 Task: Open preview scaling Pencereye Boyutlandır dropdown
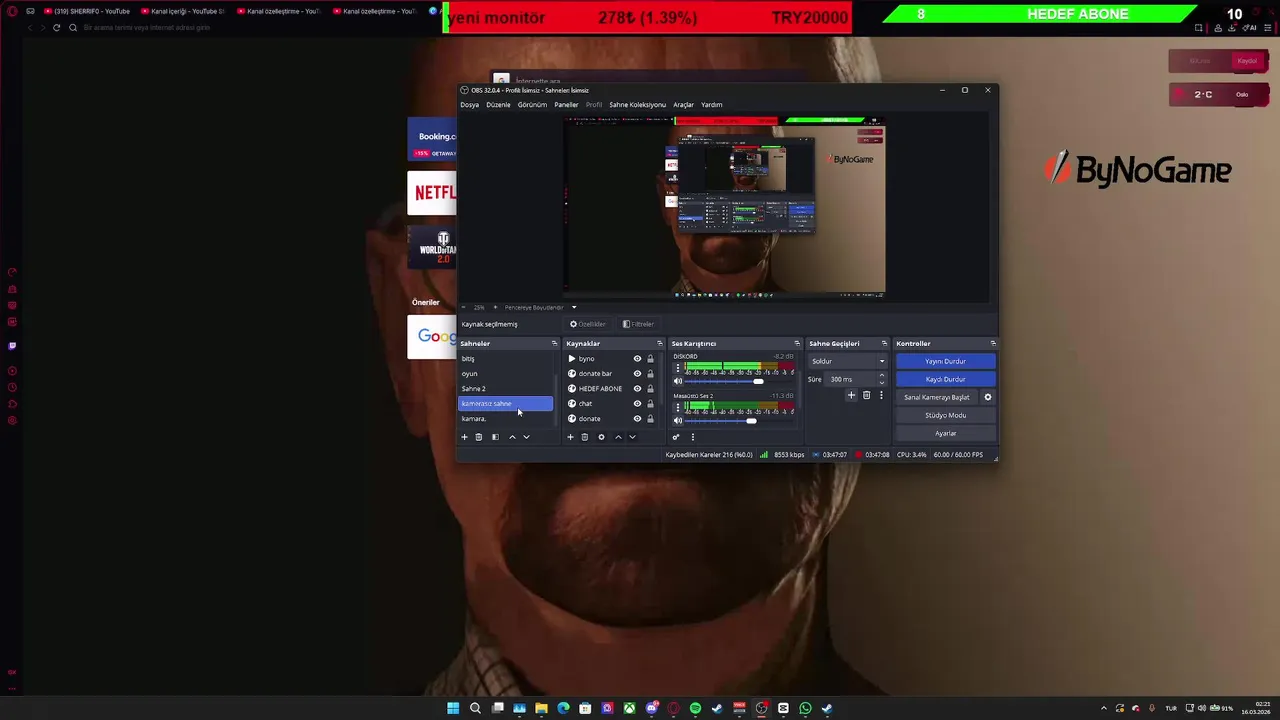540,307
